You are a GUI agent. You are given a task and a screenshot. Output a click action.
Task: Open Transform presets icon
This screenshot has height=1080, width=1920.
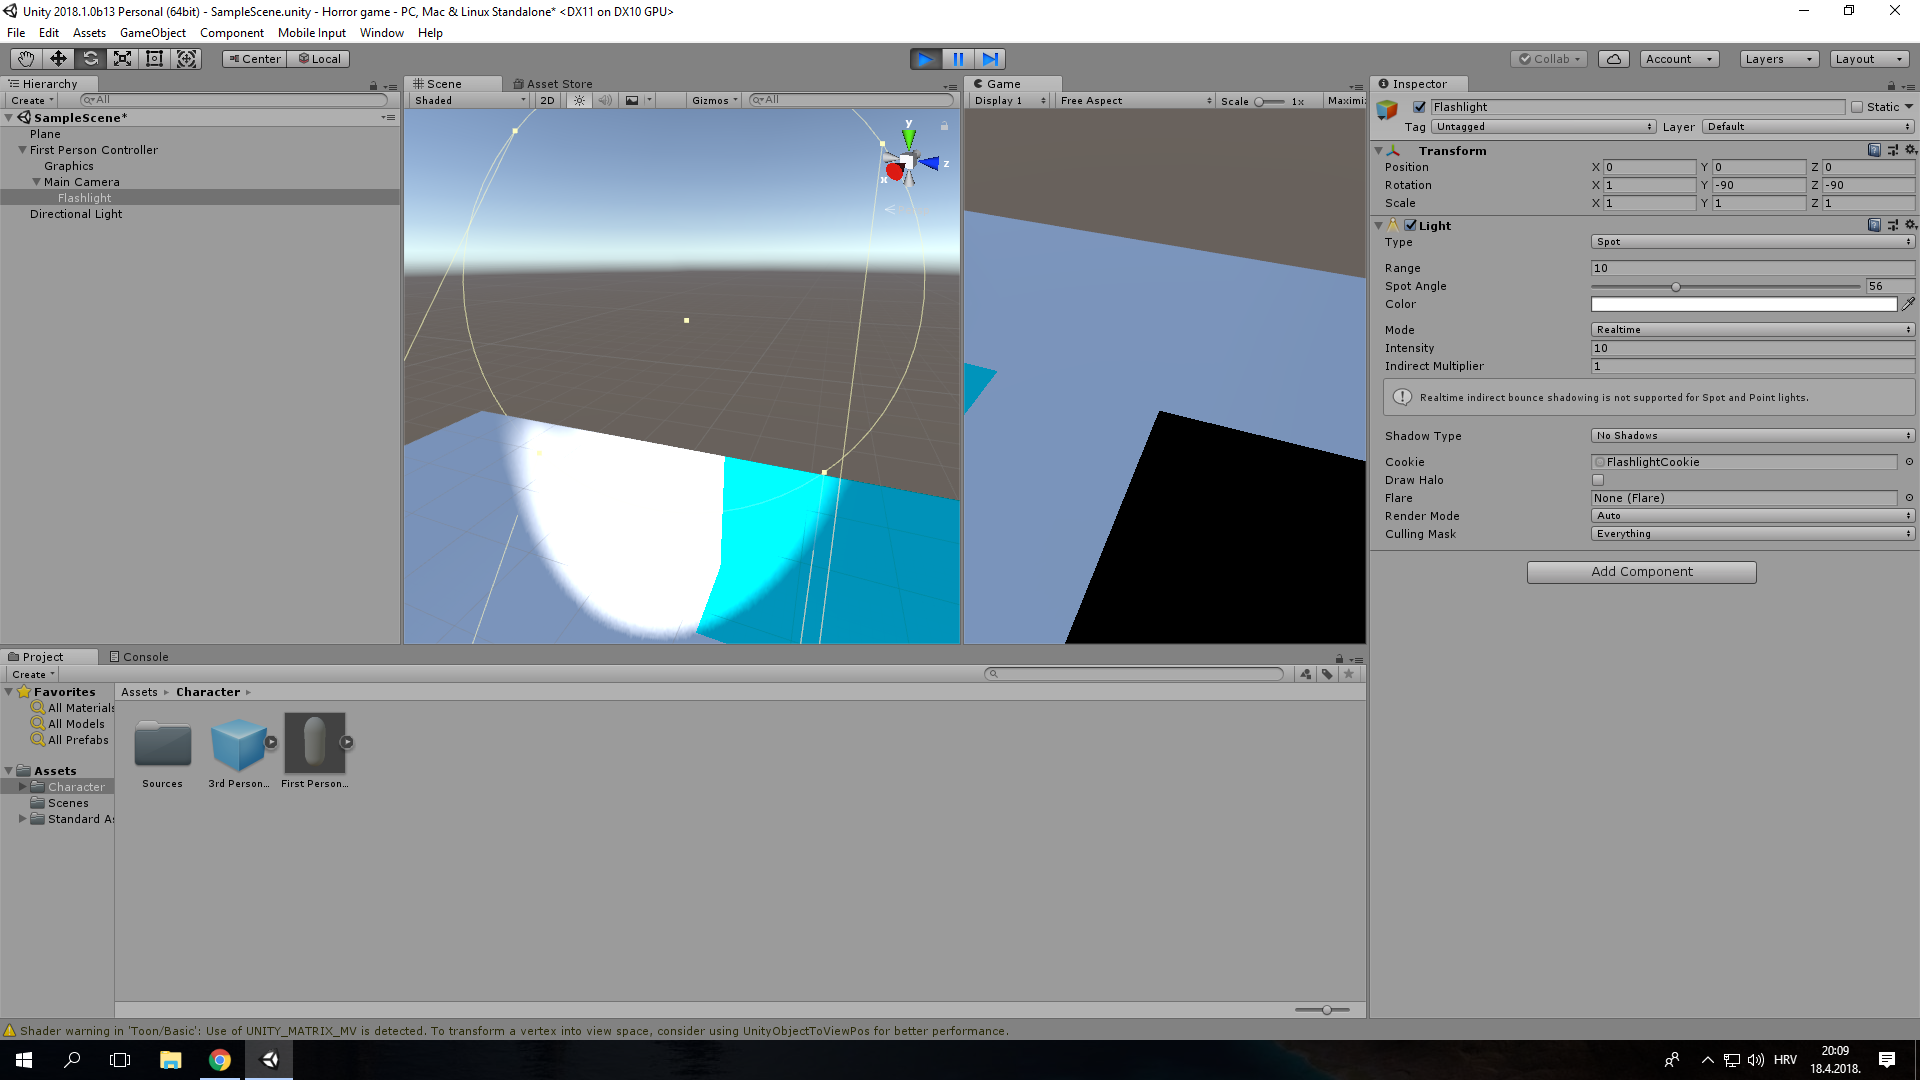(x=1892, y=150)
